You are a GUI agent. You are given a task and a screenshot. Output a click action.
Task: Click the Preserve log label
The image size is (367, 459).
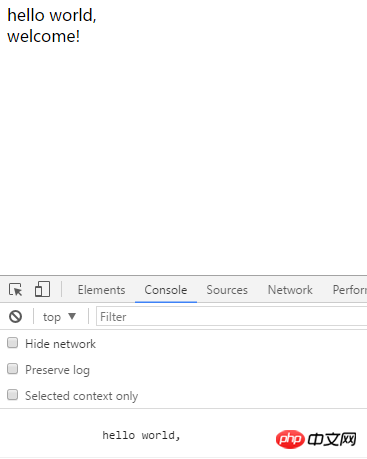click(x=57, y=370)
